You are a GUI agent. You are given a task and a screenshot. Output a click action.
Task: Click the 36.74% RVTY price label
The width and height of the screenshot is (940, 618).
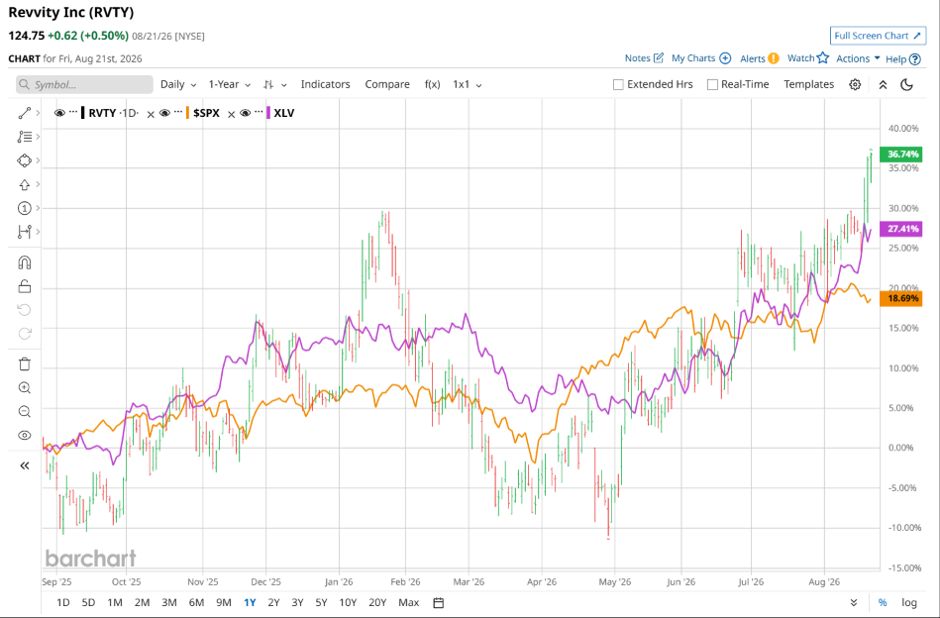click(x=901, y=154)
